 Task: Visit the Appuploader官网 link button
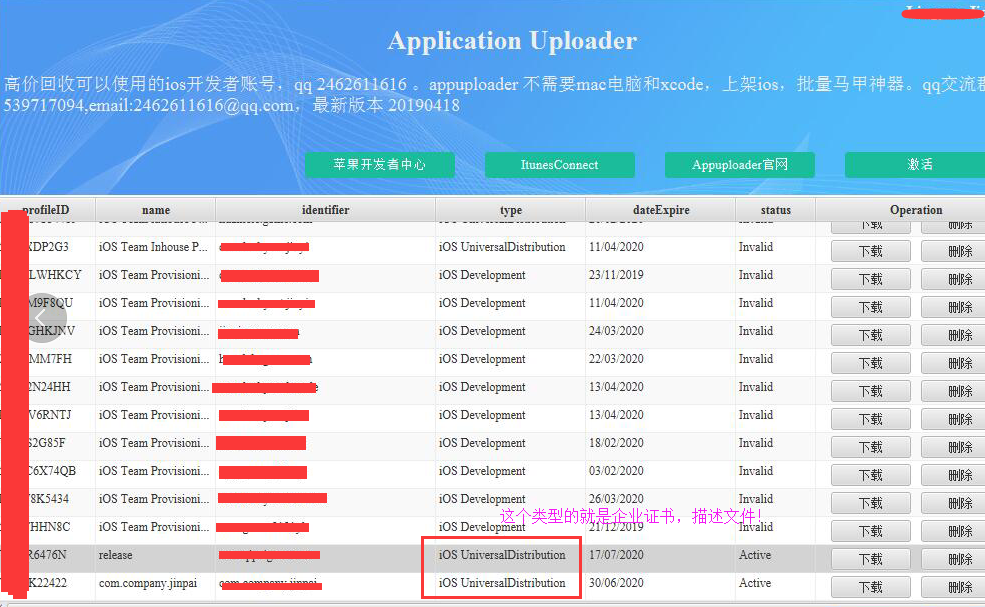click(739, 165)
